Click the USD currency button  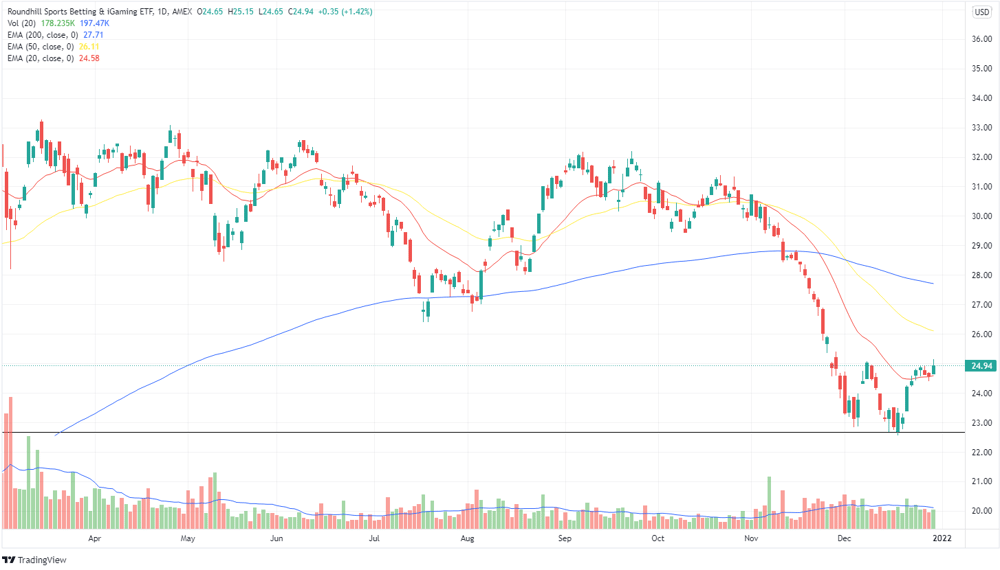(982, 12)
